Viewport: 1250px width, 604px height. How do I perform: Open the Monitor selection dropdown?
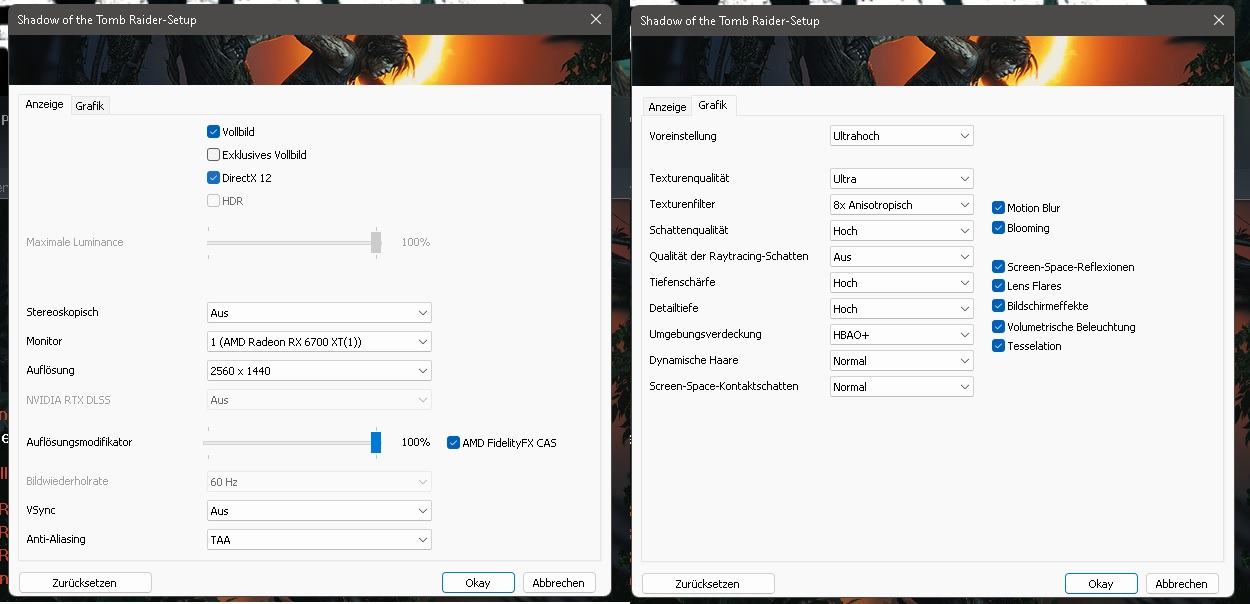pos(319,342)
